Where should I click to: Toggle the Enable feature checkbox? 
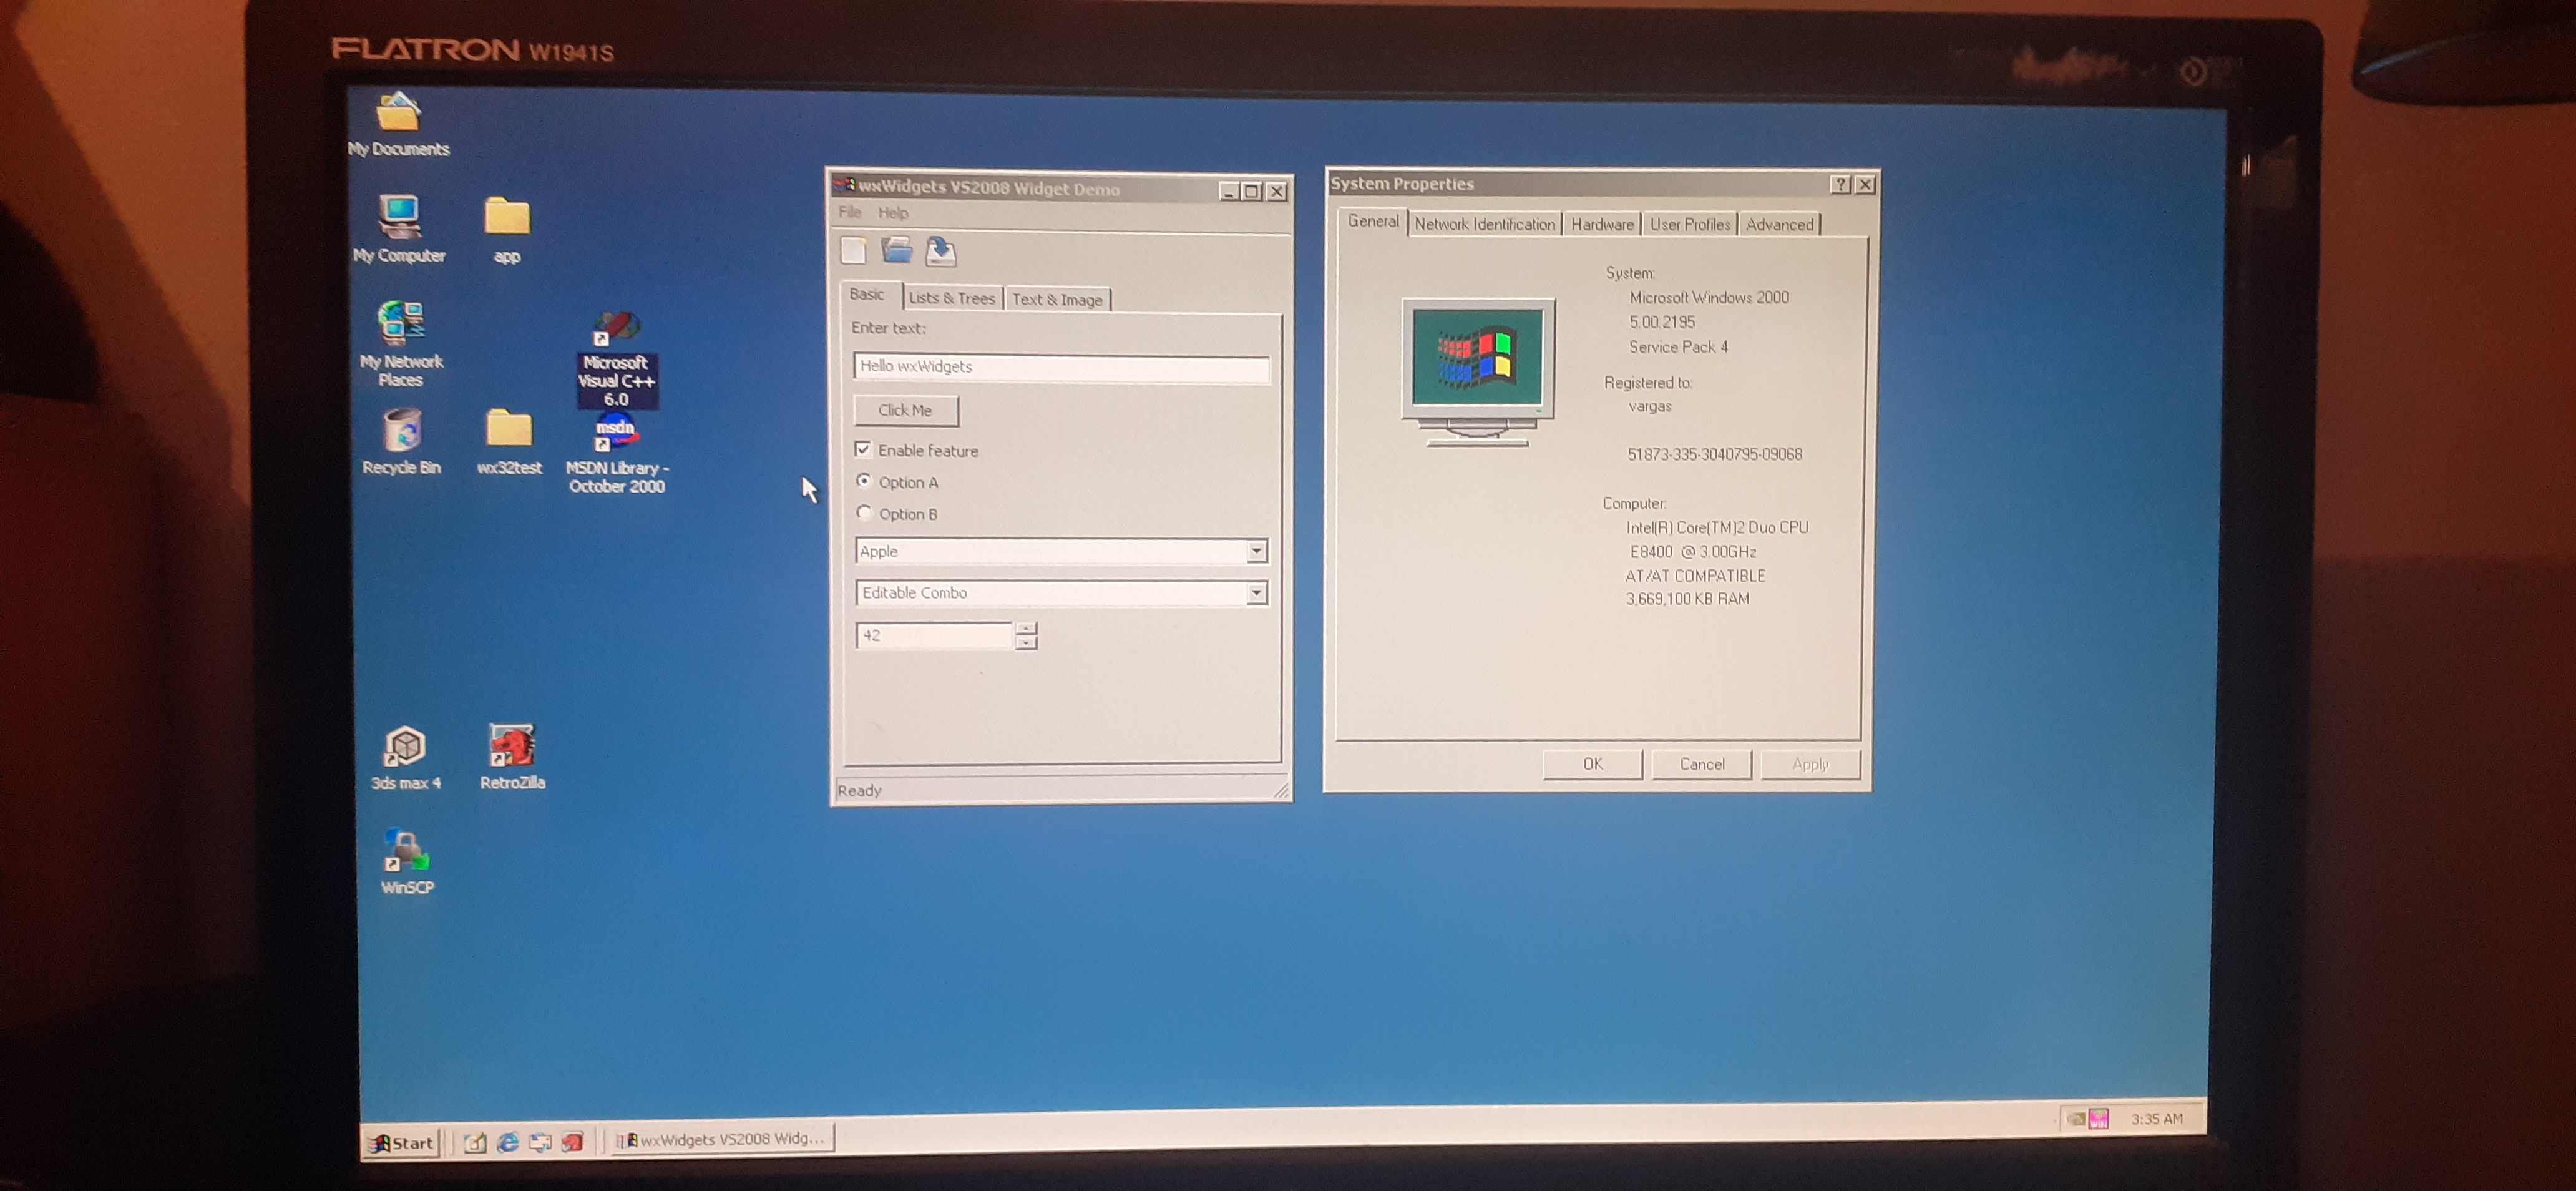pos(862,449)
